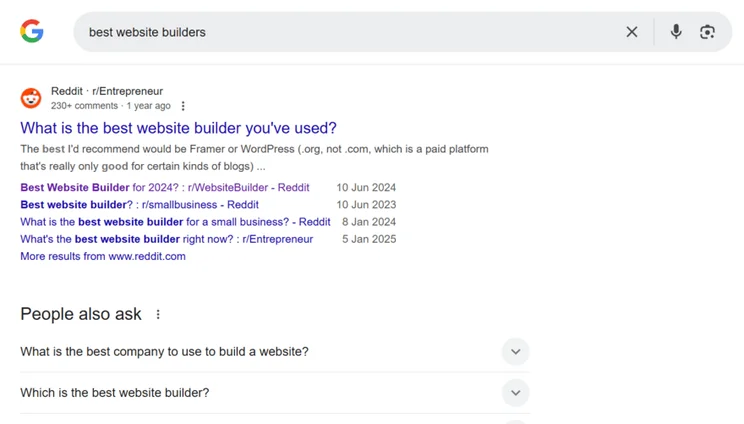Click the date '10 Jun 2024'
Screen dimensions: 744x424
tap(366, 187)
